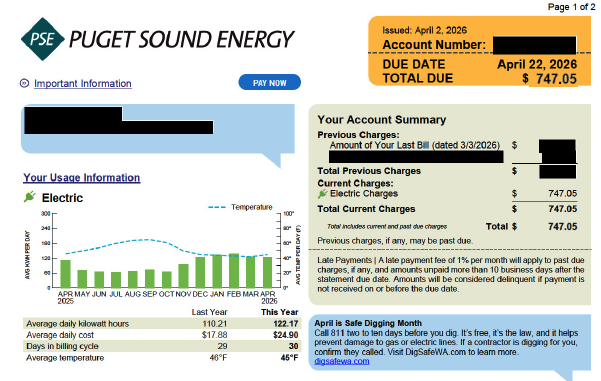Viewport: 601px width, 381px height.
Task: Open Your Usage Information link
Action: click(82, 177)
